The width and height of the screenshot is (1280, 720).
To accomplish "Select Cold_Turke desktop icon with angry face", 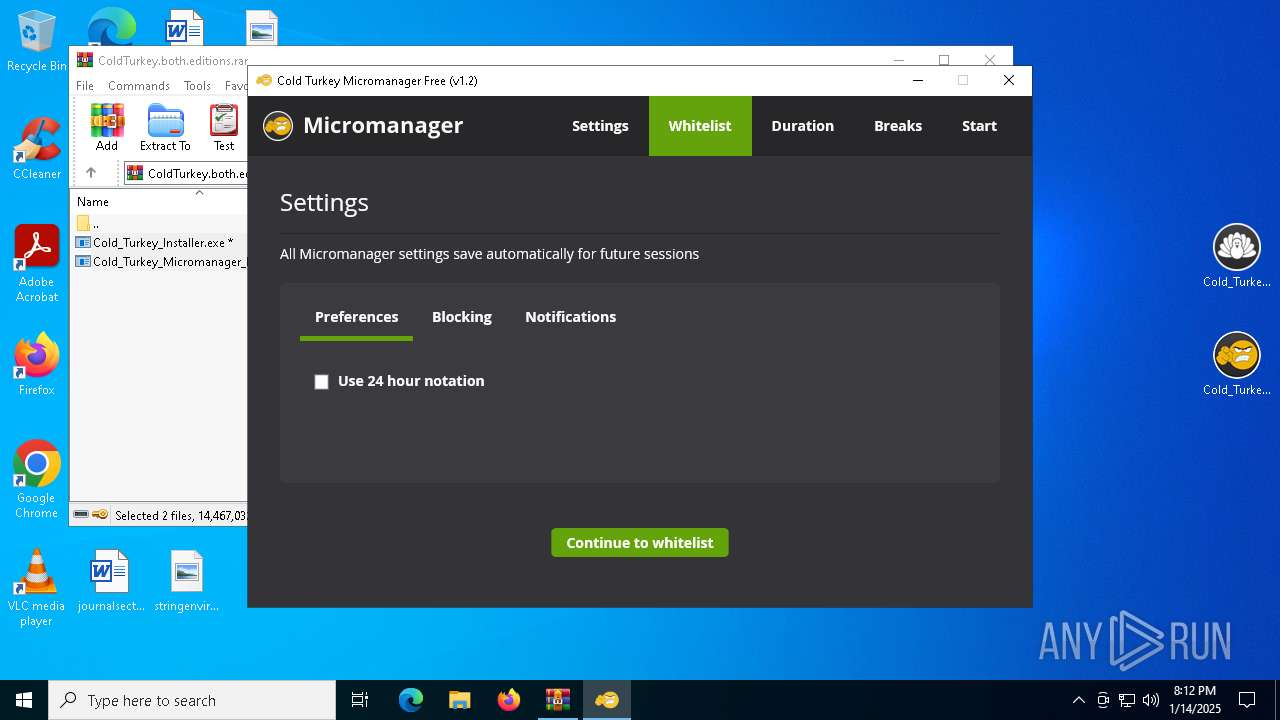I will (x=1237, y=364).
